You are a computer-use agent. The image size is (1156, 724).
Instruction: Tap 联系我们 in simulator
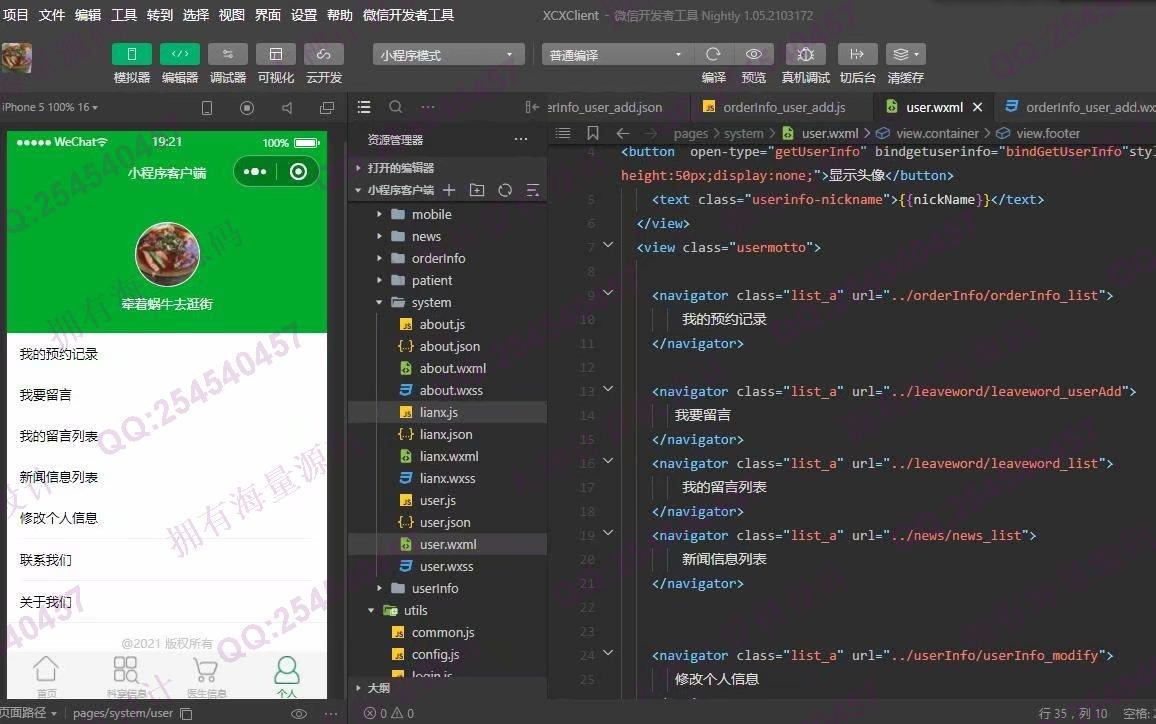point(46,560)
